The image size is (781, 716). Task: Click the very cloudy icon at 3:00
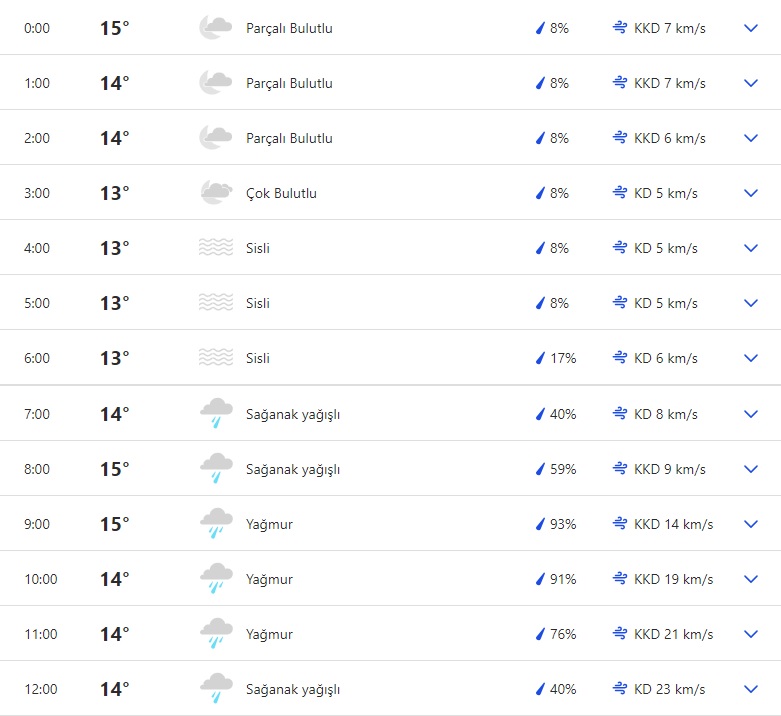[216, 193]
